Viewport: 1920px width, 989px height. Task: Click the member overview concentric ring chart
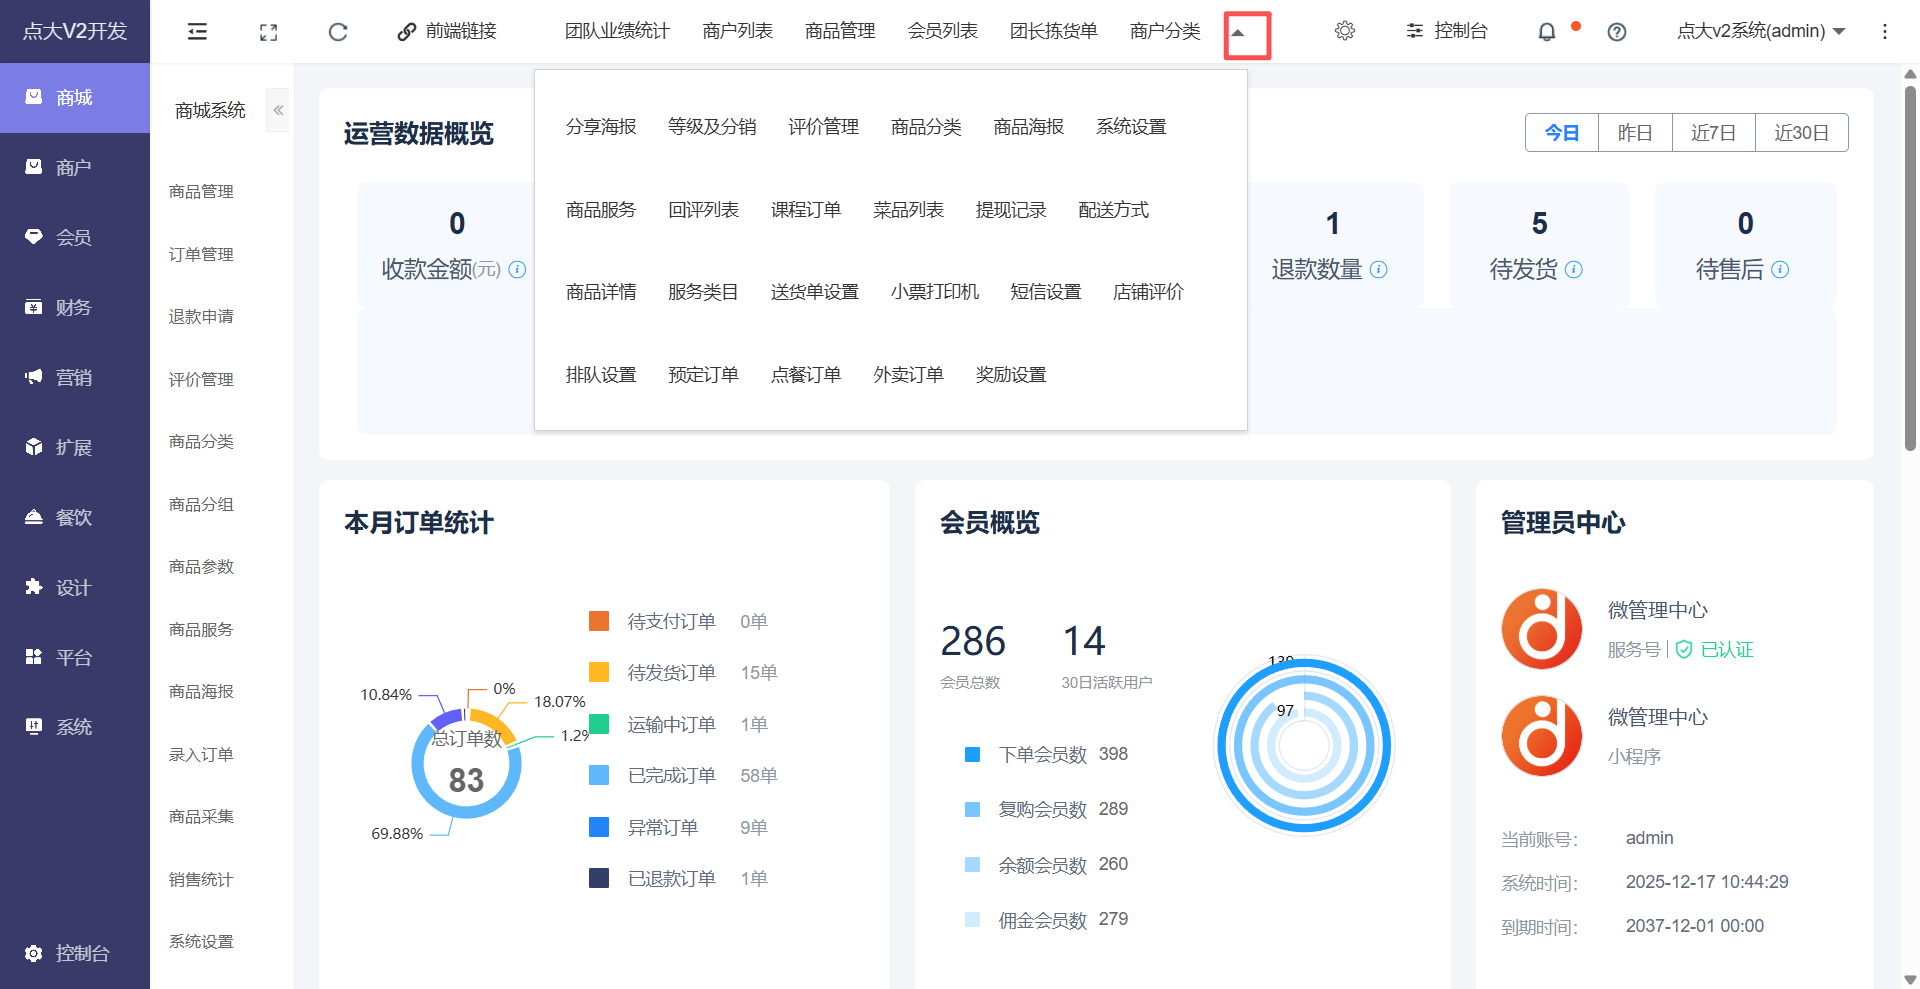click(x=1304, y=745)
